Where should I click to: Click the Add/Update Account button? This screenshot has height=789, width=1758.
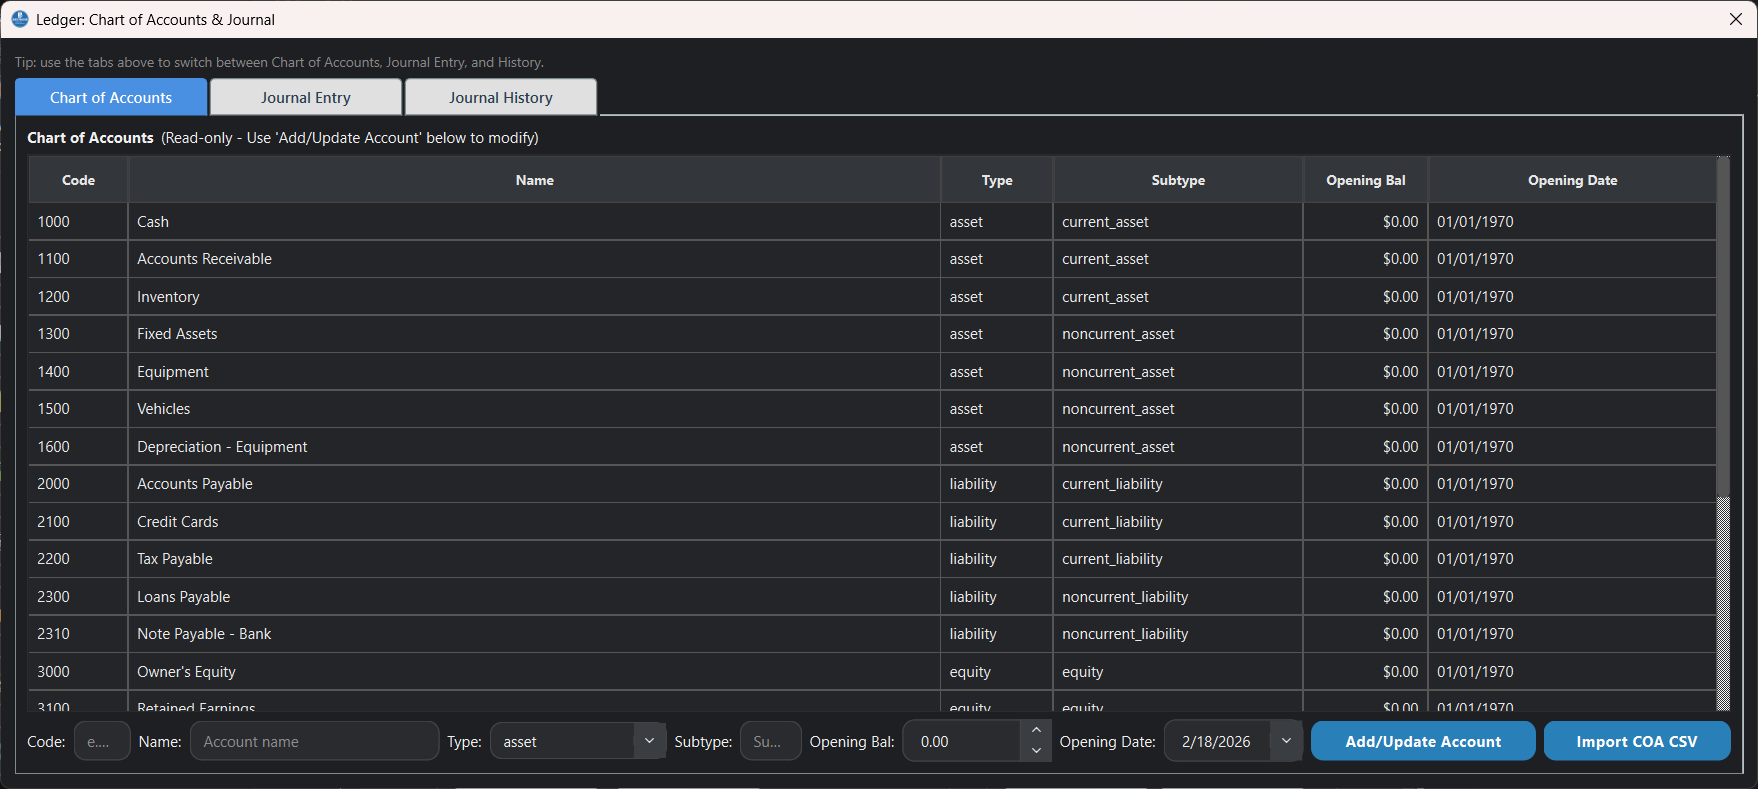pyautogui.click(x=1423, y=741)
